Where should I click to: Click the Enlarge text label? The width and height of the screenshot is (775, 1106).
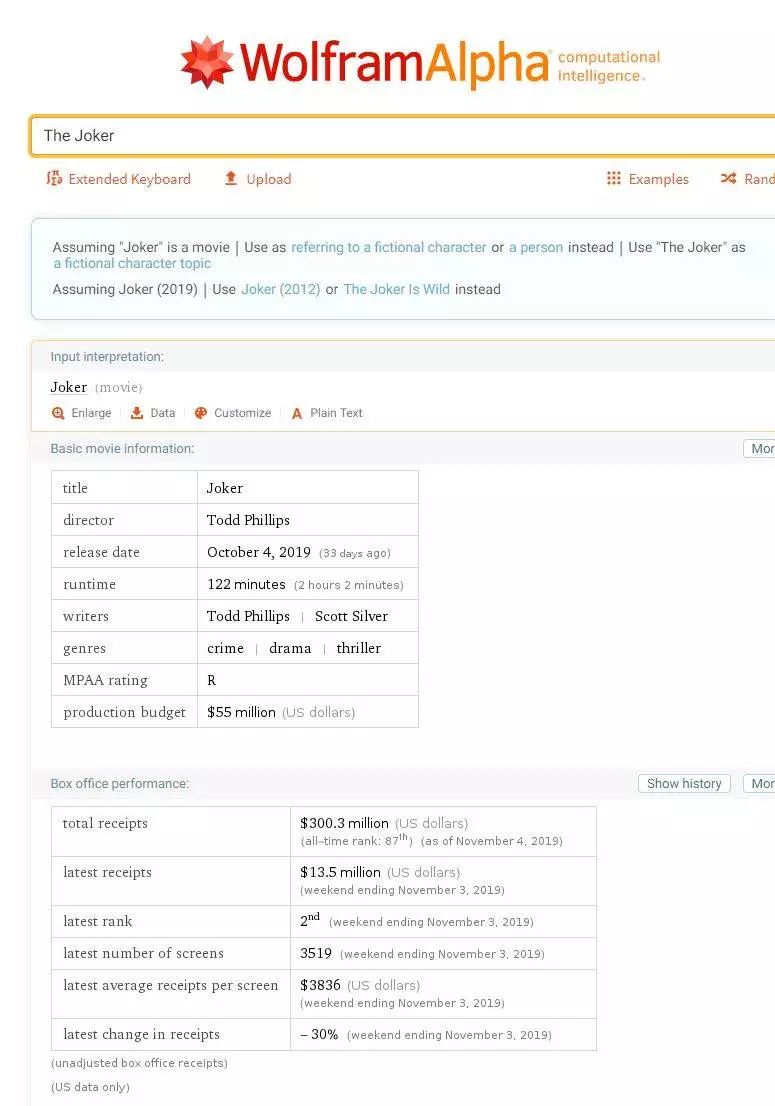(92, 413)
